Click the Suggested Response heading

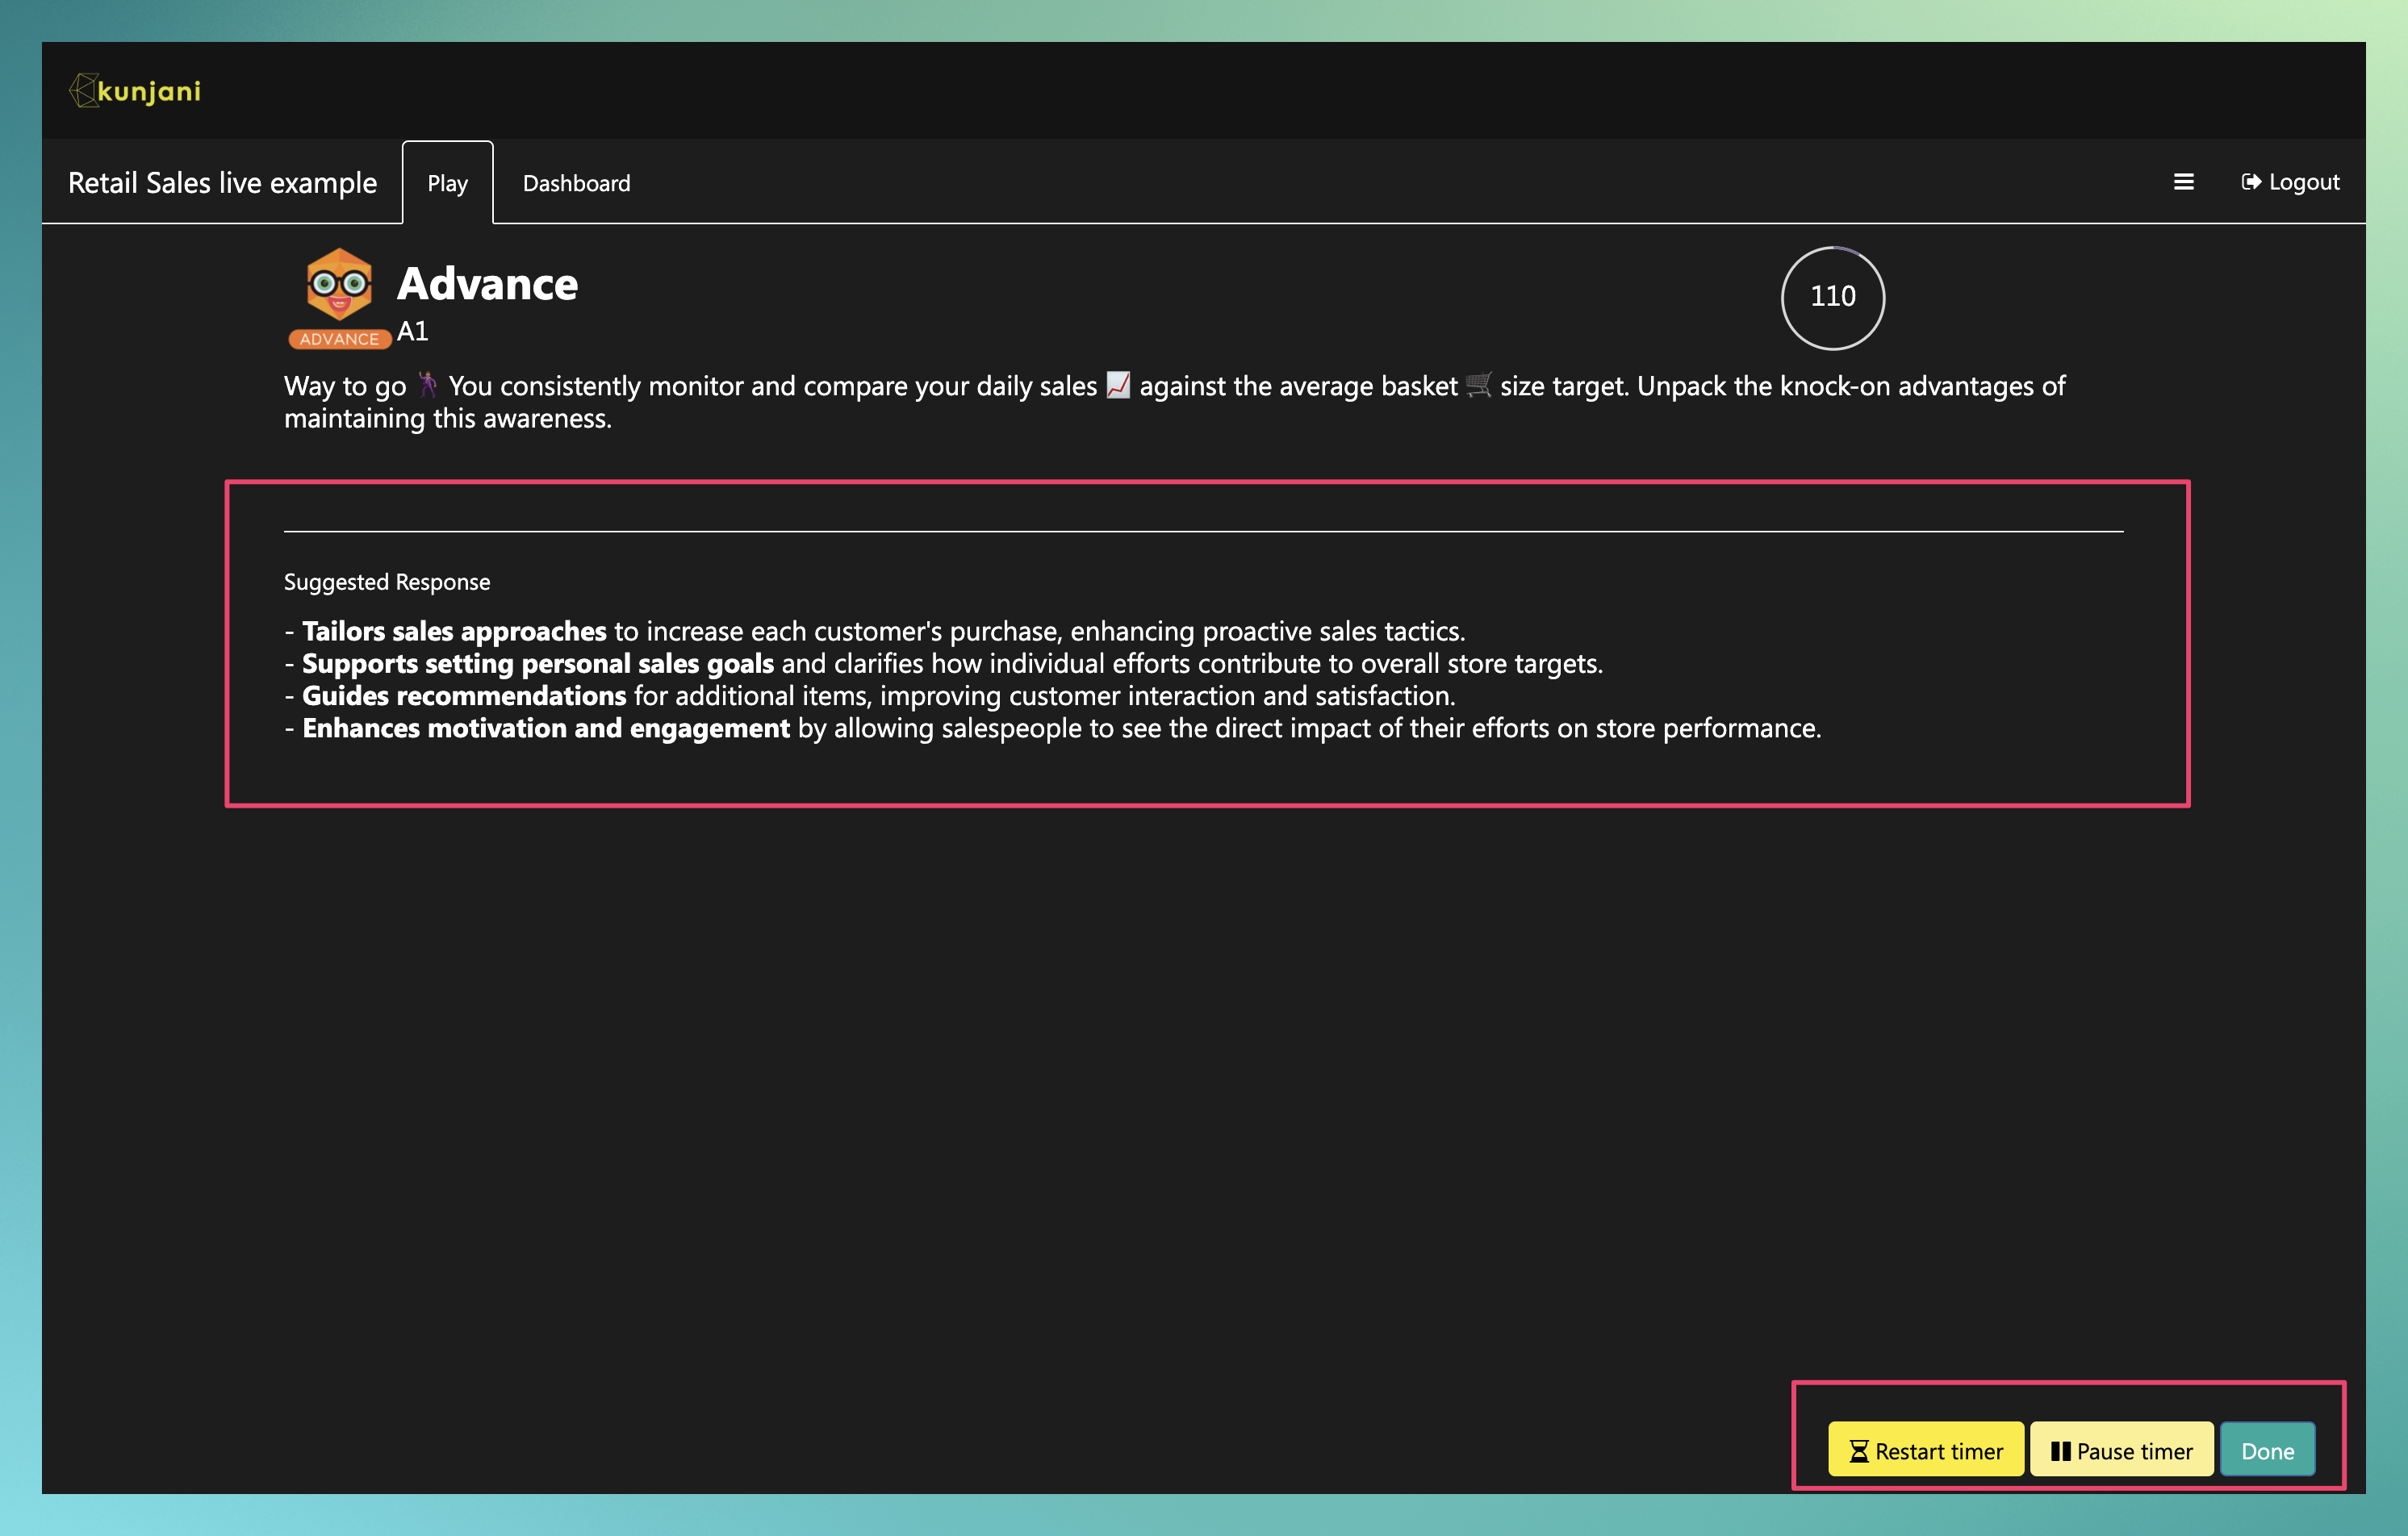(x=387, y=582)
